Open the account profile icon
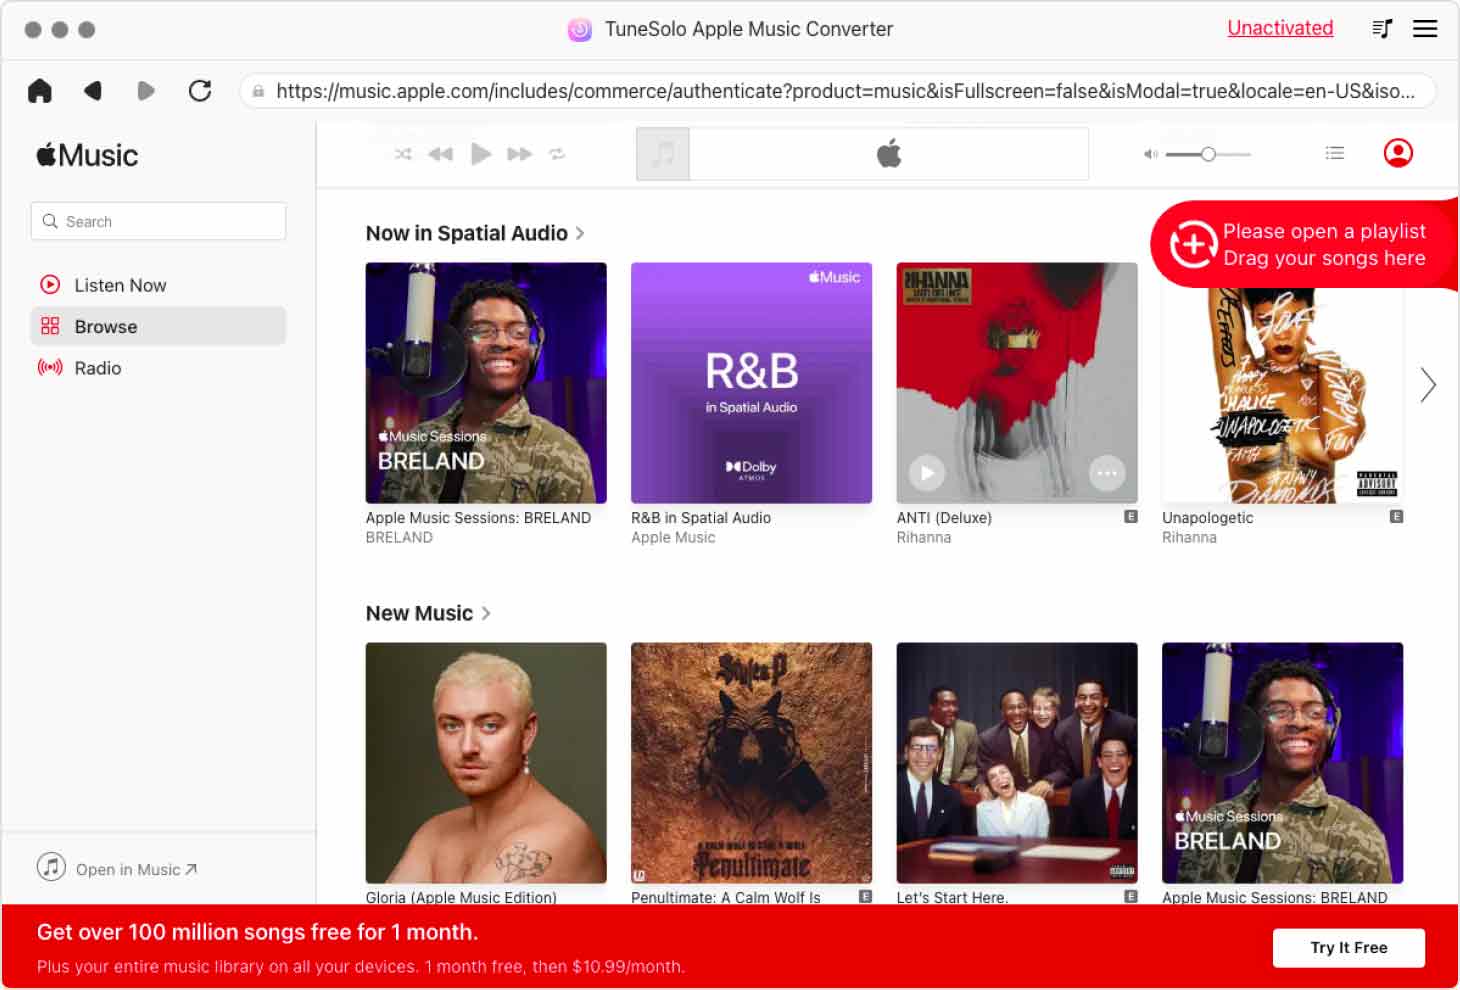Viewport: 1460px width, 990px height. [x=1398, y=153]
